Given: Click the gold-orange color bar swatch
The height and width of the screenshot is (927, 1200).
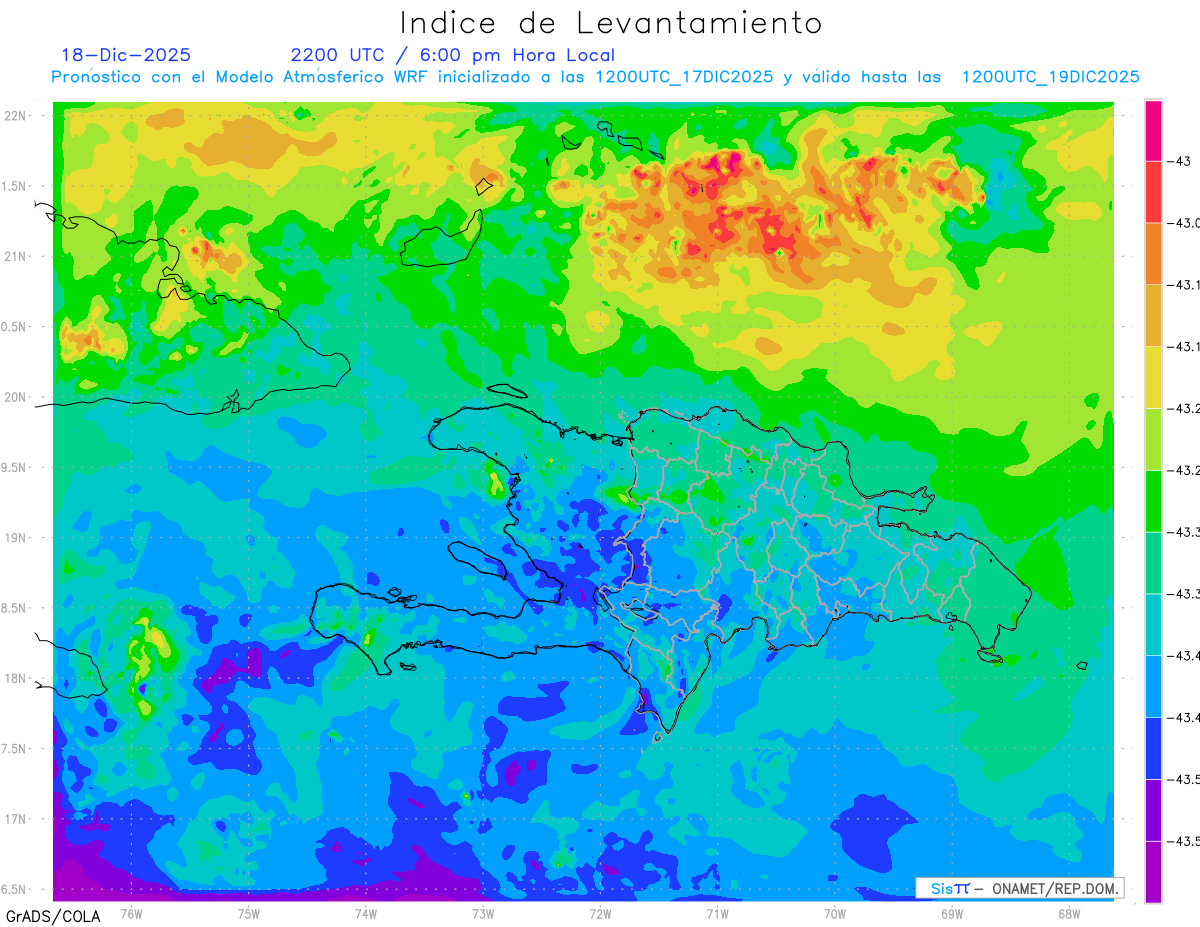Looking at the screenshot, I should click(1153, 316).
